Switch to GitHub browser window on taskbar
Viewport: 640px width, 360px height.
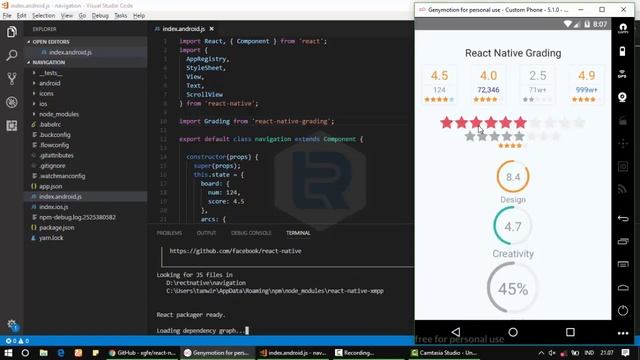click(141, 353)
